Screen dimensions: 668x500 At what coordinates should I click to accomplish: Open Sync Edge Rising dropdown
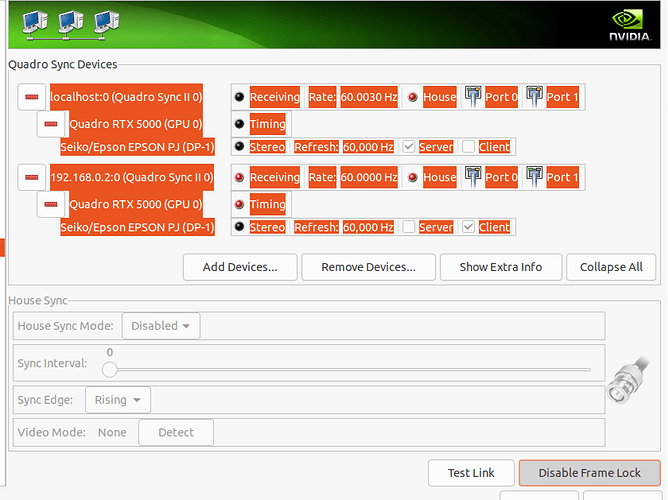point(118,400)
